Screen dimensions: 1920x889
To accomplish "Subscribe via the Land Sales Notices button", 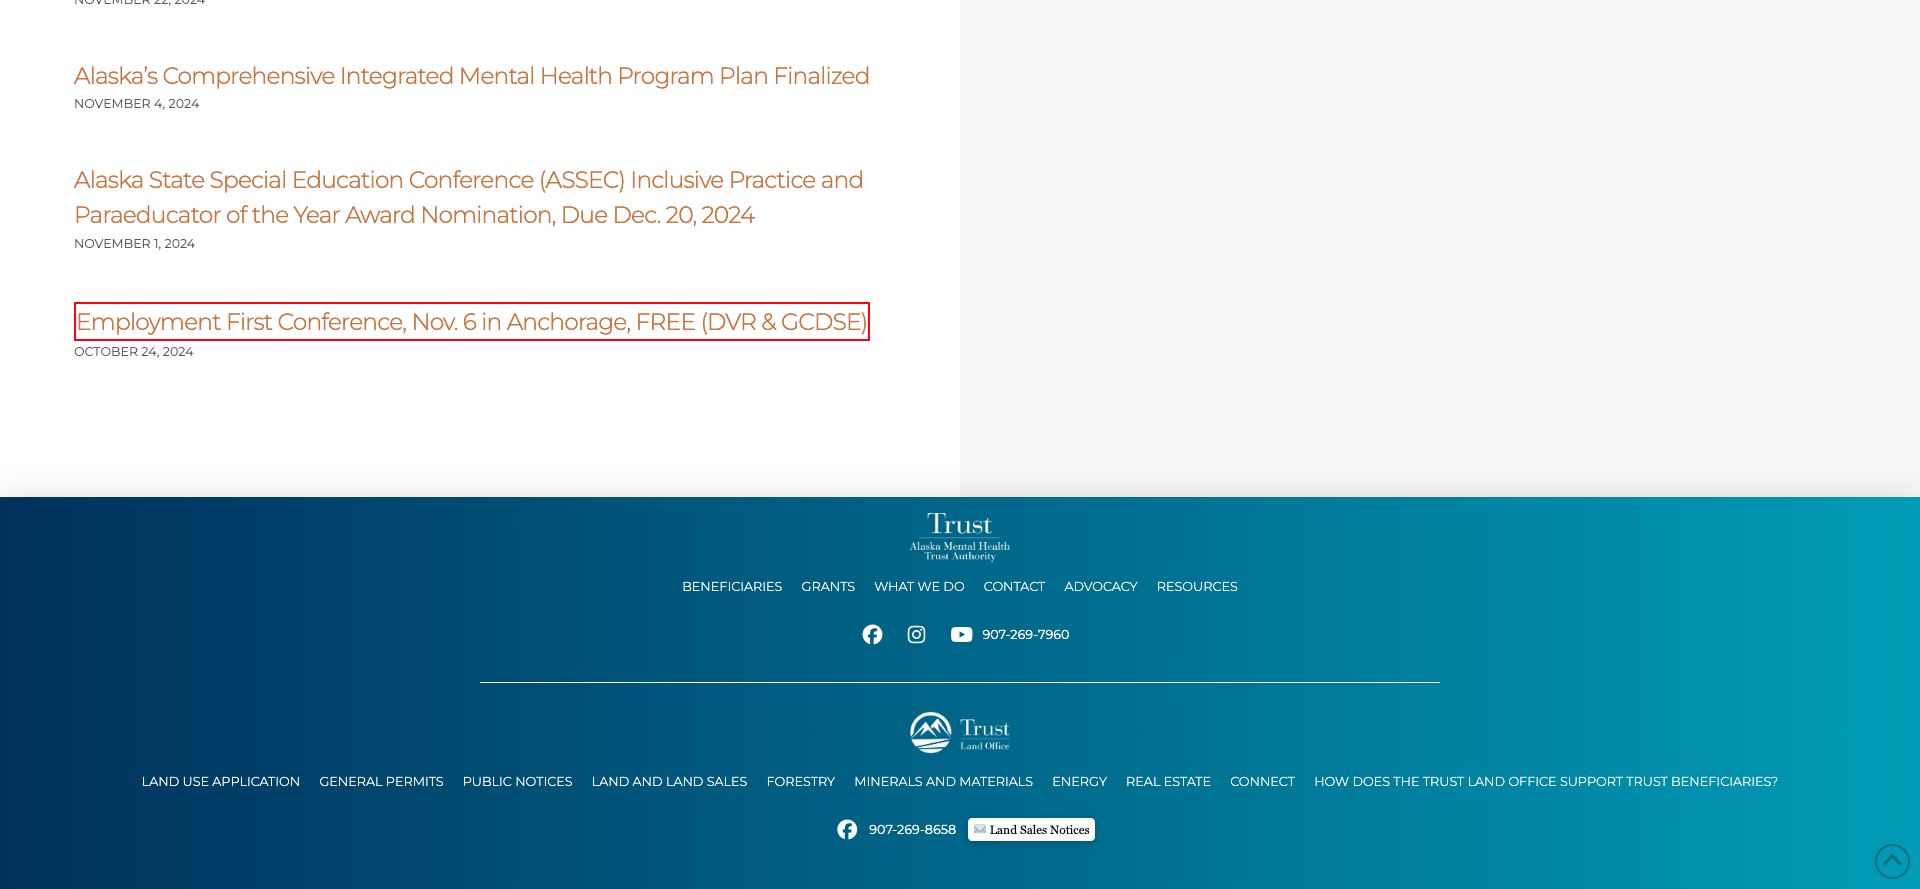I will click(x=1031, y=830).
